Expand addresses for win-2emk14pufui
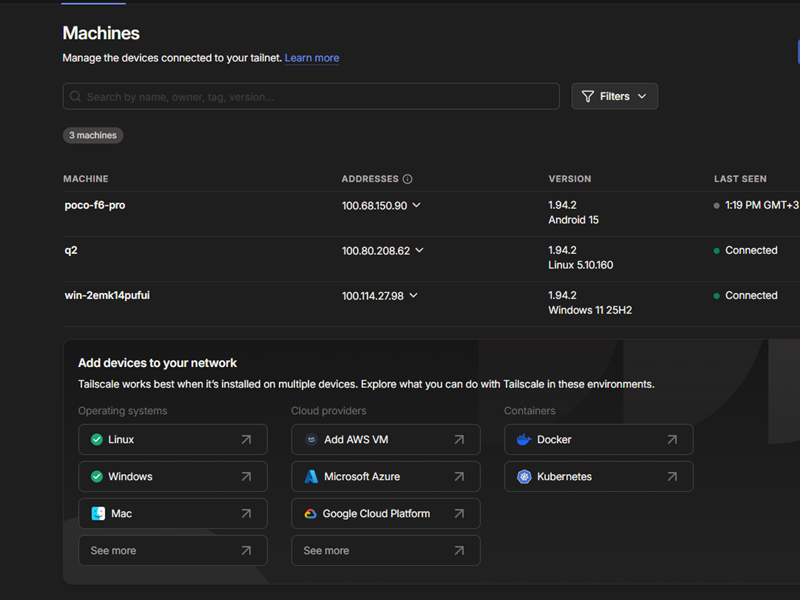This screenshot has height=600, width=800. click(x=413, y=295)
